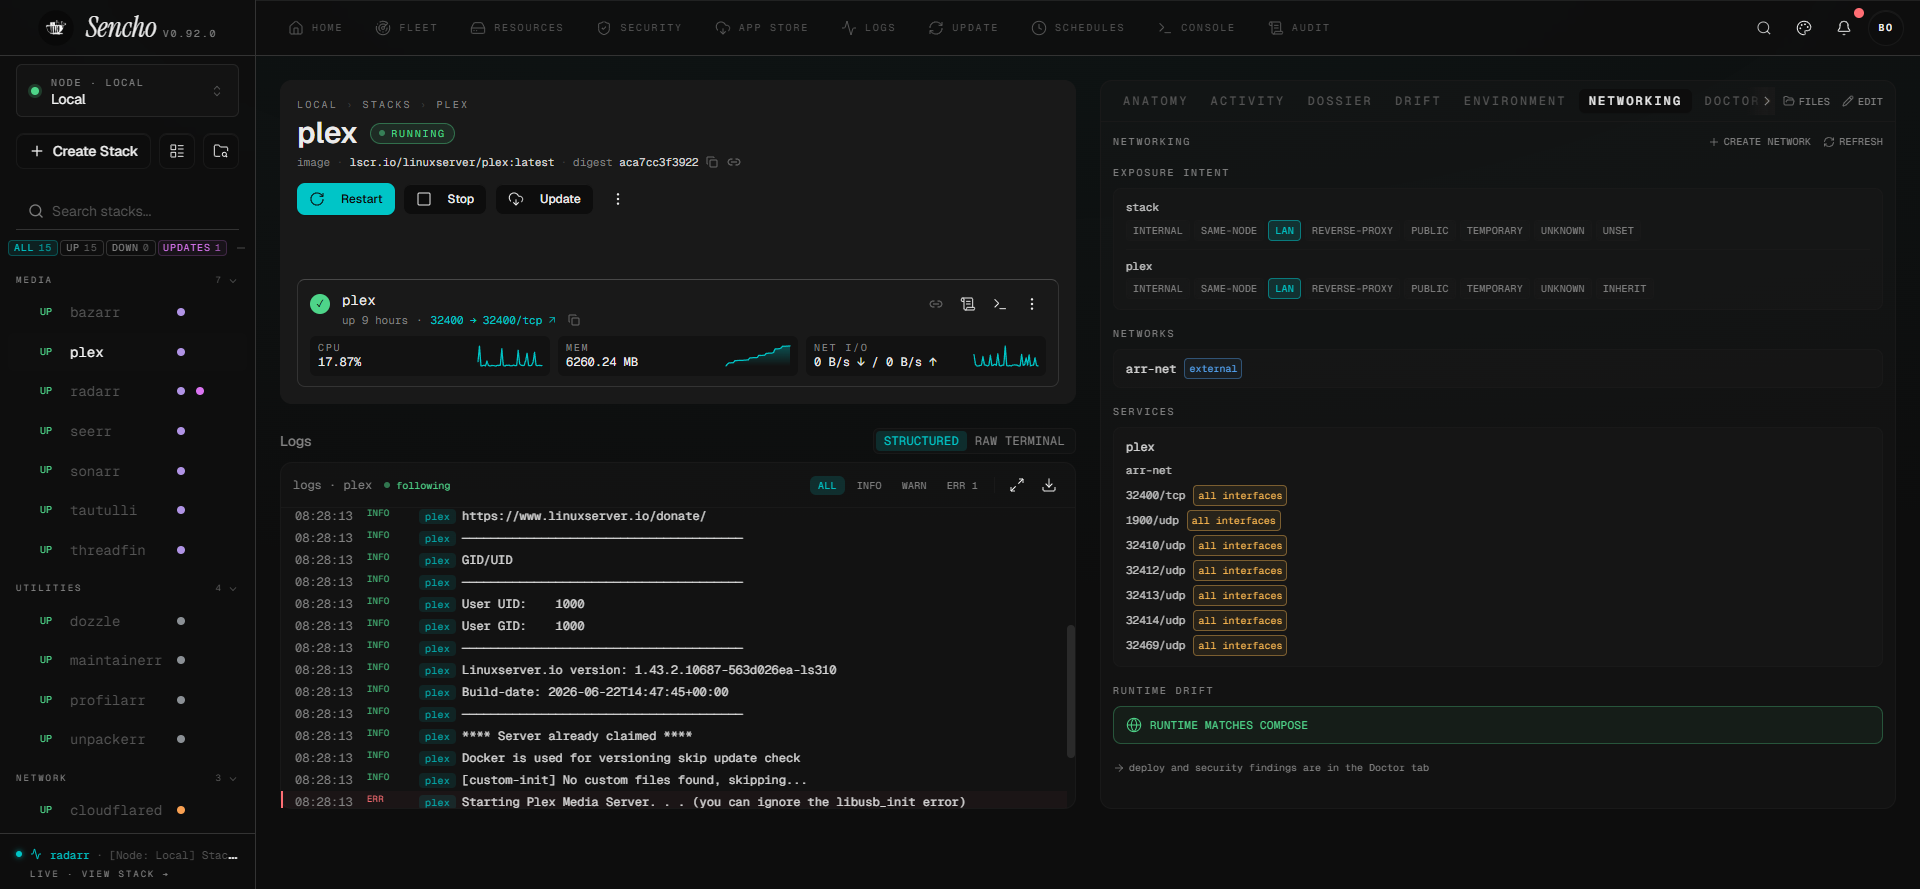Filter stacks by DOWN 0

point(130,248)
